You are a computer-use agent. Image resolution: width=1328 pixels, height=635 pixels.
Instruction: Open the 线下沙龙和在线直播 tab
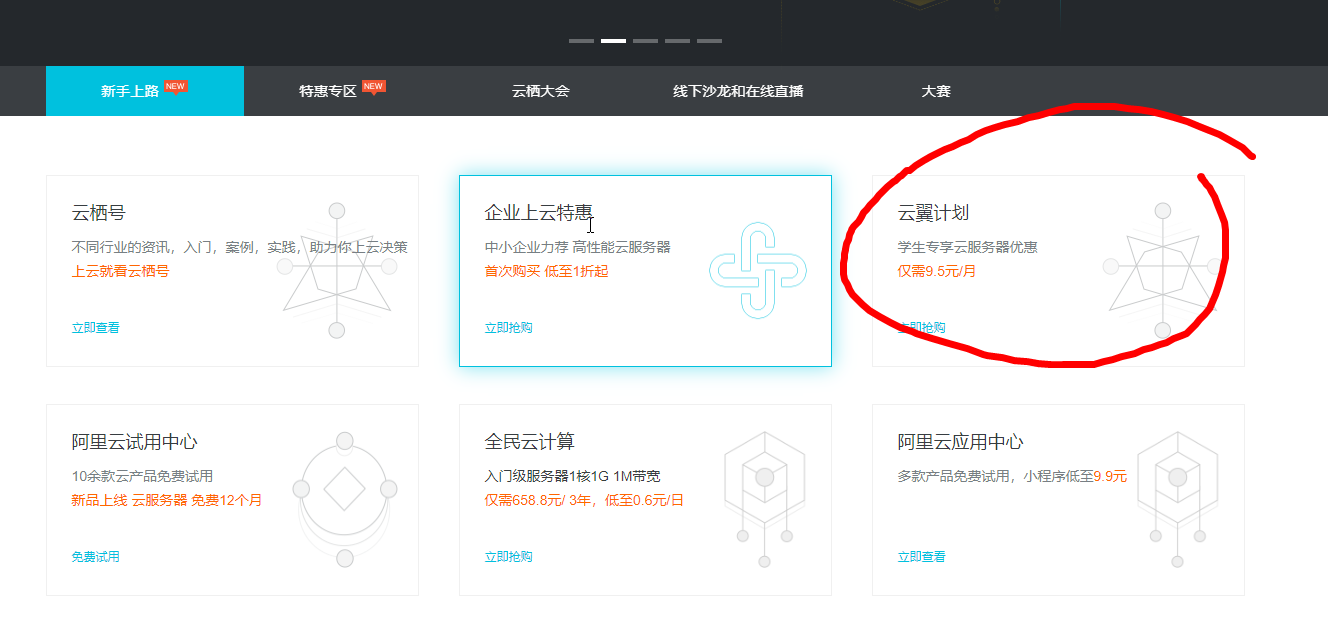point(738,91)
